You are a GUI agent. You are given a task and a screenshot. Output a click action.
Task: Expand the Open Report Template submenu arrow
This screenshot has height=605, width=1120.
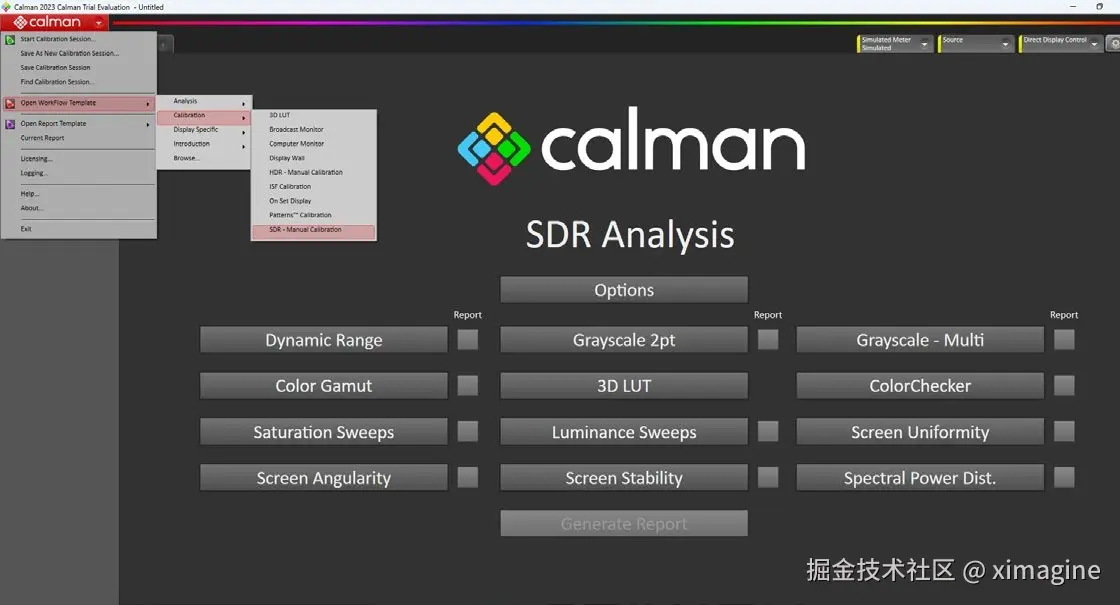point(148,125)
